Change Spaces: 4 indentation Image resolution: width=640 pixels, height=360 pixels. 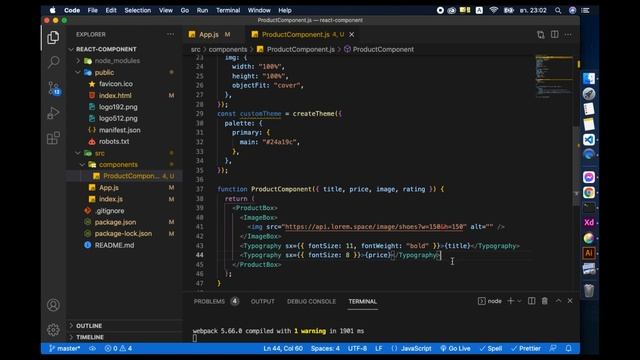click(x=325, y=348)
